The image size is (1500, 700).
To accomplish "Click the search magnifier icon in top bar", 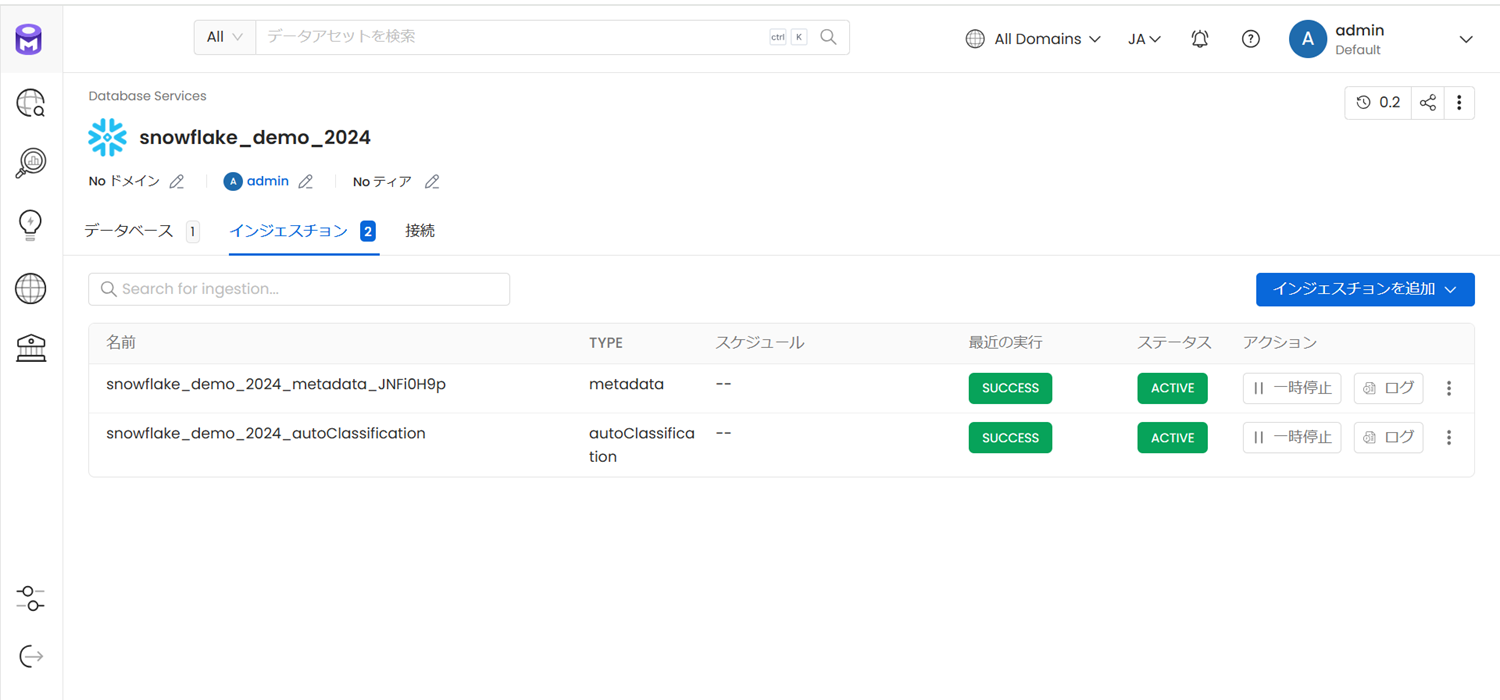I will point(828,37).
